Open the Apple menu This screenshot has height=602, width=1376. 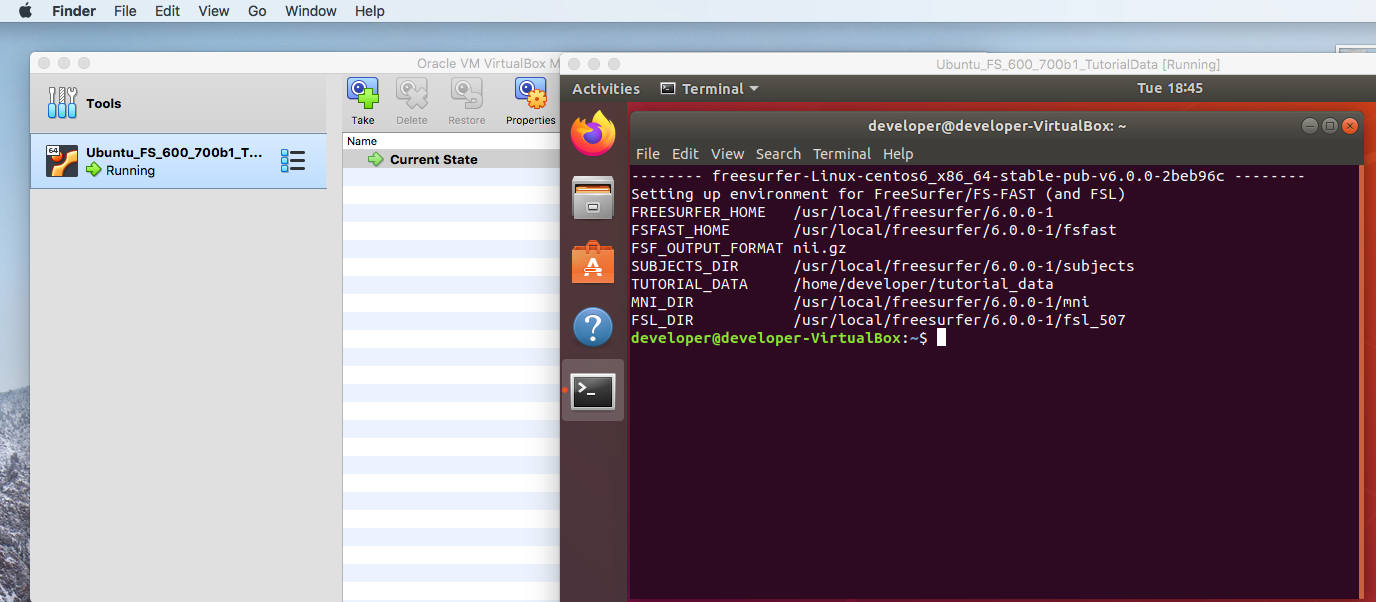pos(26,11)
